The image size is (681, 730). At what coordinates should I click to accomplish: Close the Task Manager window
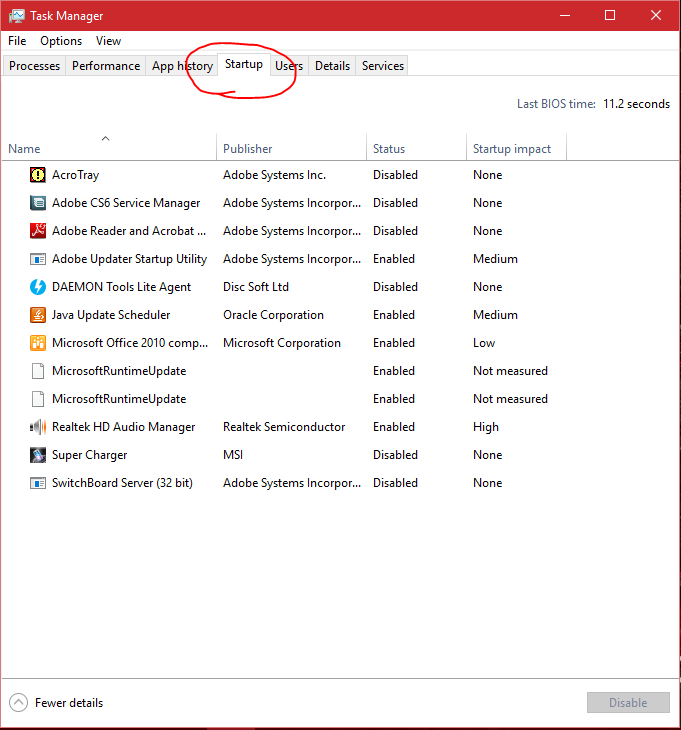pyautogui.click(x=656, y=15)
